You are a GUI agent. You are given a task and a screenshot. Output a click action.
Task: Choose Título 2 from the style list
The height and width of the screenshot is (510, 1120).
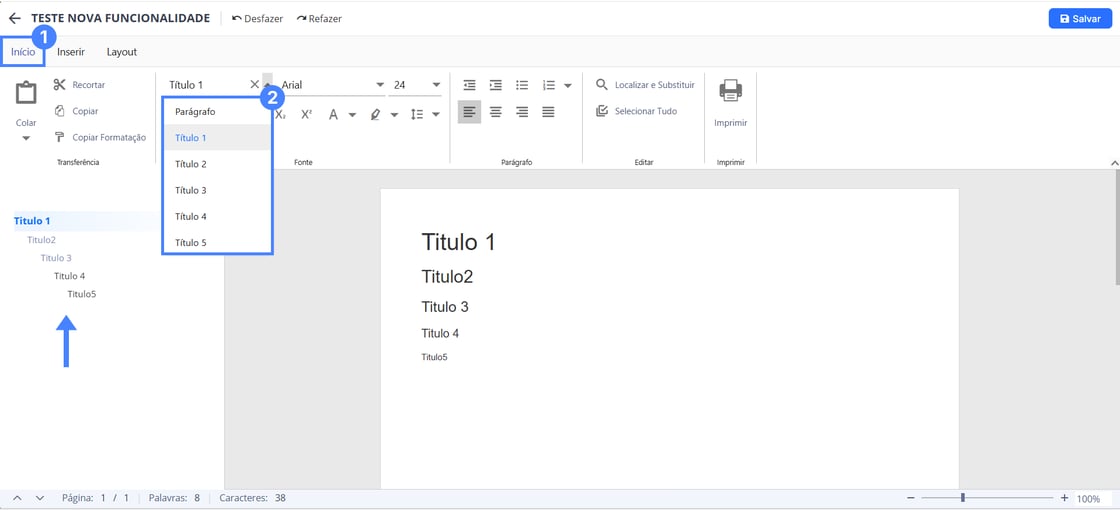217,164
